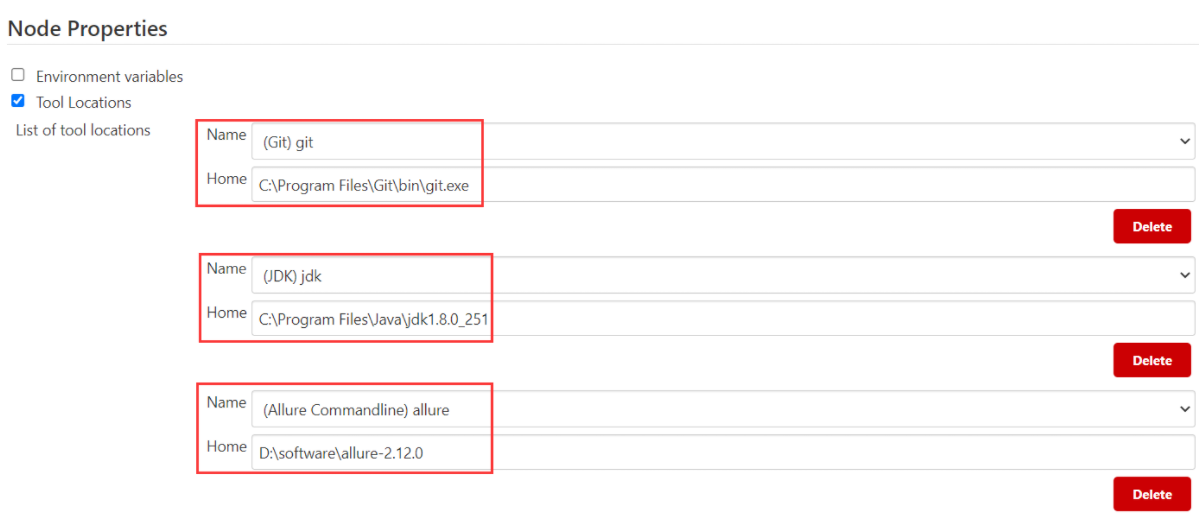
Task: Uncheck the Tool Locations checkbox
Action: (18, 101)
